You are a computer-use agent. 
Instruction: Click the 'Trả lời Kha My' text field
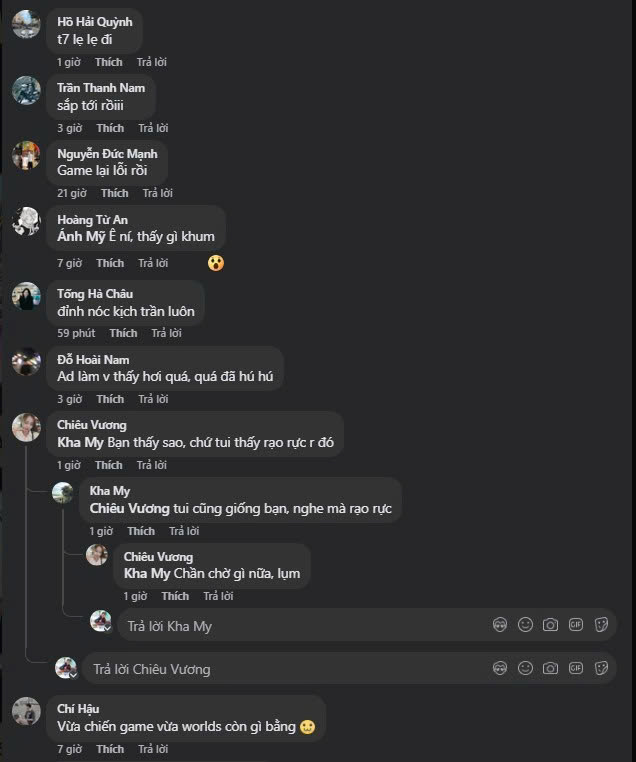click(300, 626)
